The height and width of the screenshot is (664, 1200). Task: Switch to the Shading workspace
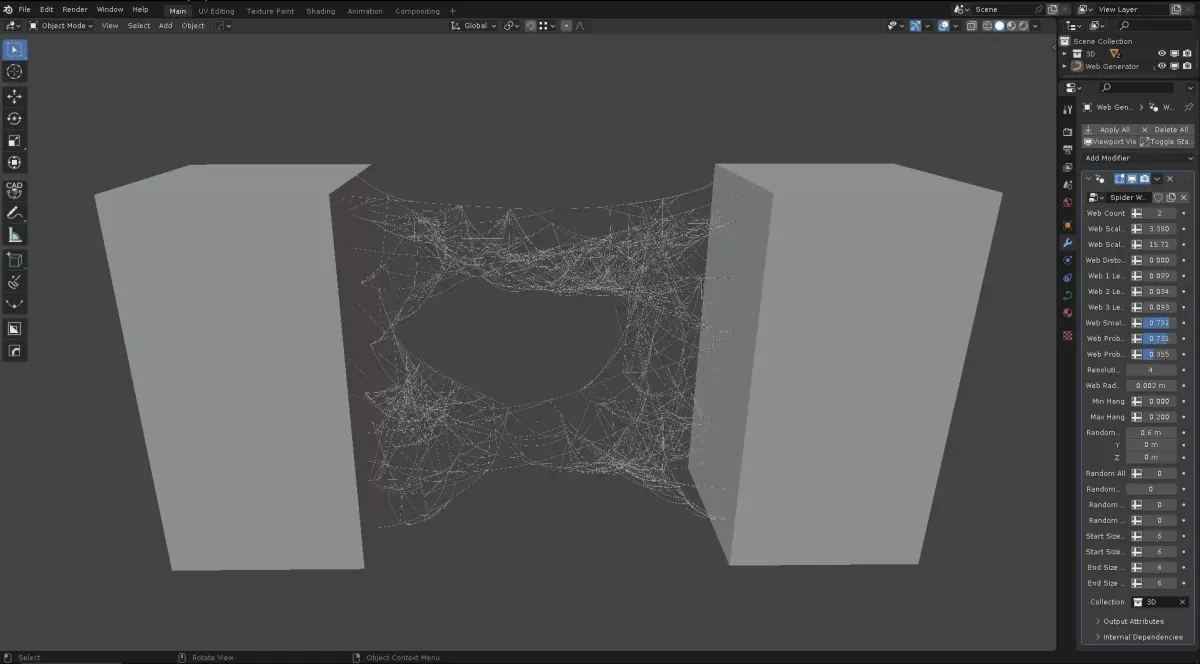click(321, 11)
